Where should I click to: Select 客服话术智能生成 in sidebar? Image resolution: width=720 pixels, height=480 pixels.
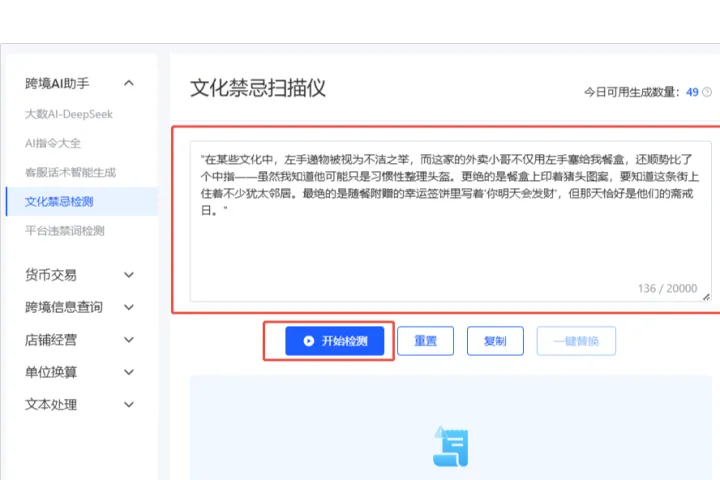tap(70, 172)
